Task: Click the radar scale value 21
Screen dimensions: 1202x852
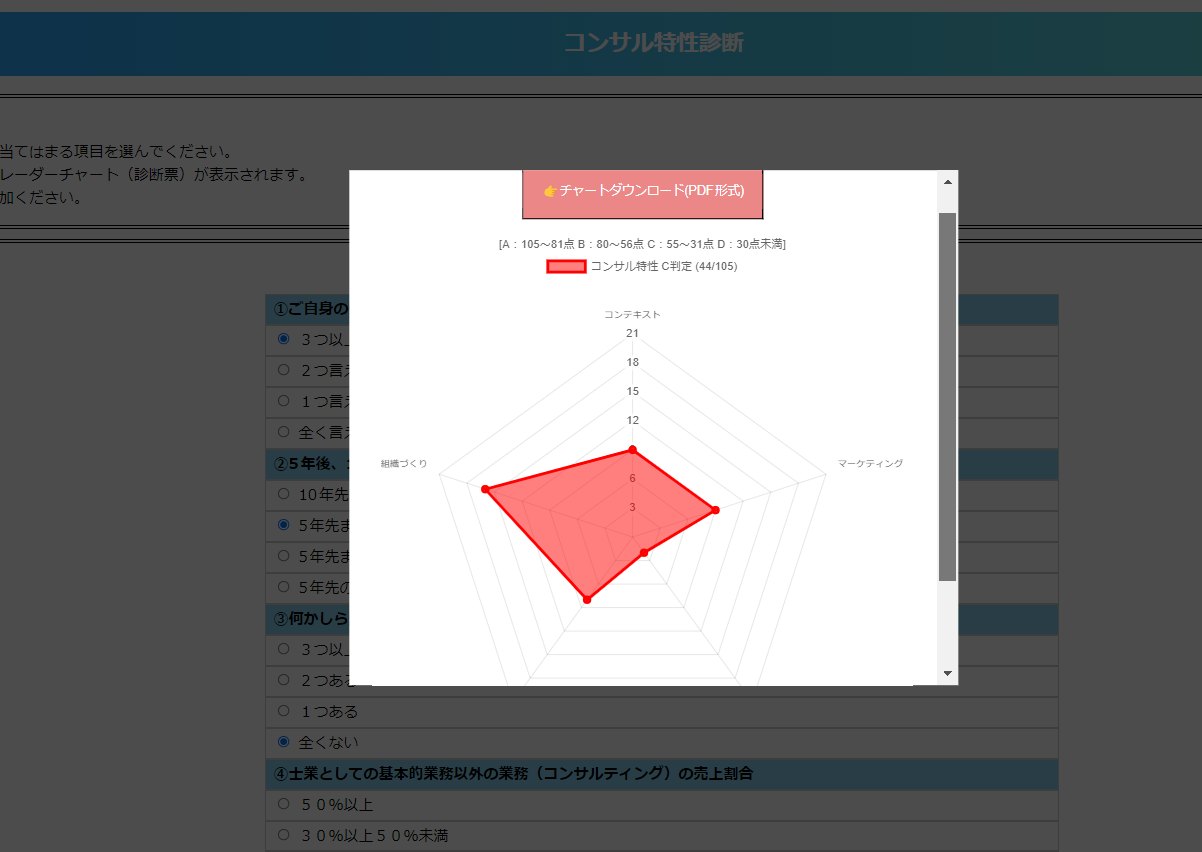Action: coord(632,333)
